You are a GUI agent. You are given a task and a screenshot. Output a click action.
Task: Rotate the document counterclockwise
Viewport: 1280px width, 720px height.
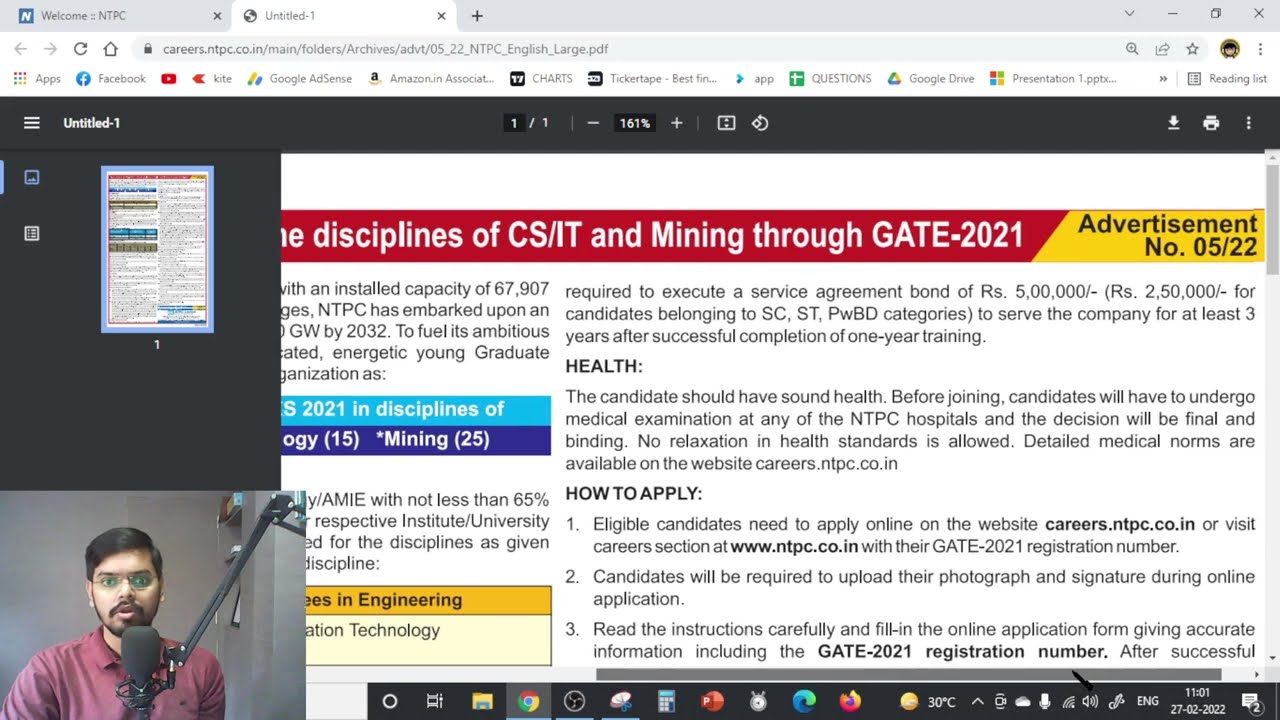click(760, 123)
